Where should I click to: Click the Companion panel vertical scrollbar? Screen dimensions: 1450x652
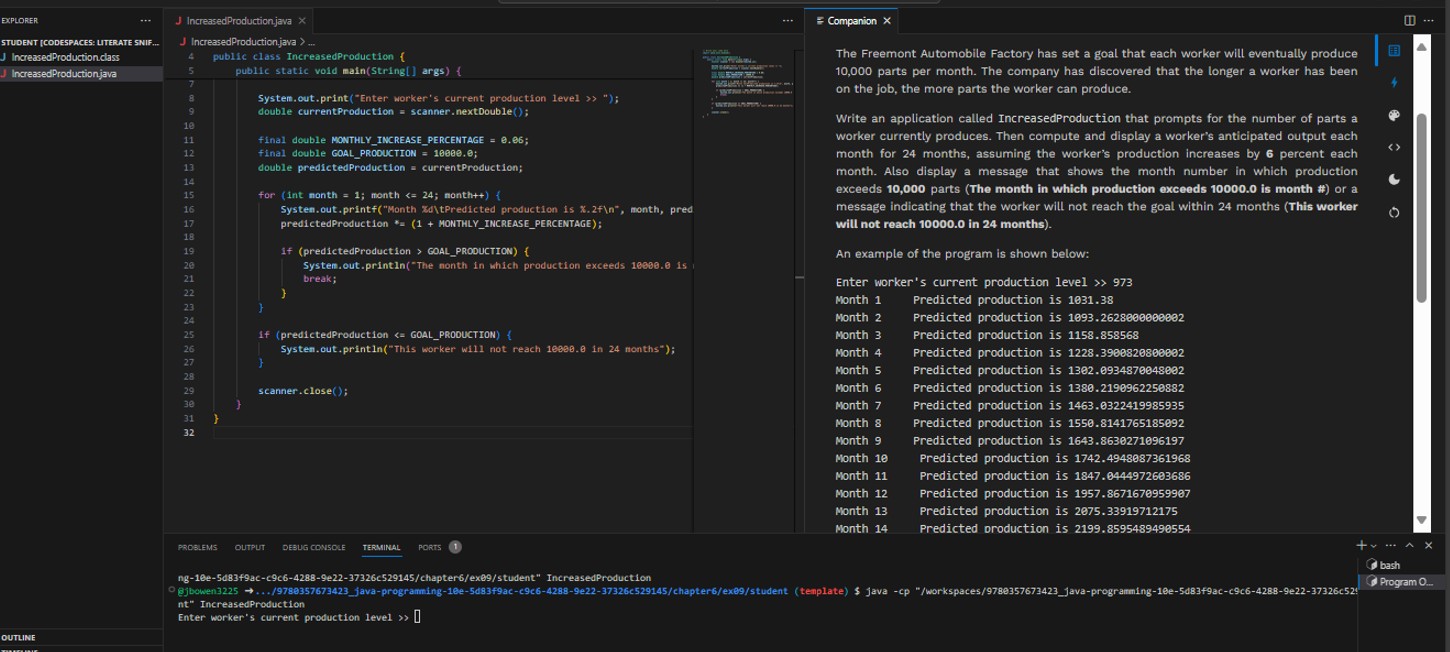pos(1421,207)
